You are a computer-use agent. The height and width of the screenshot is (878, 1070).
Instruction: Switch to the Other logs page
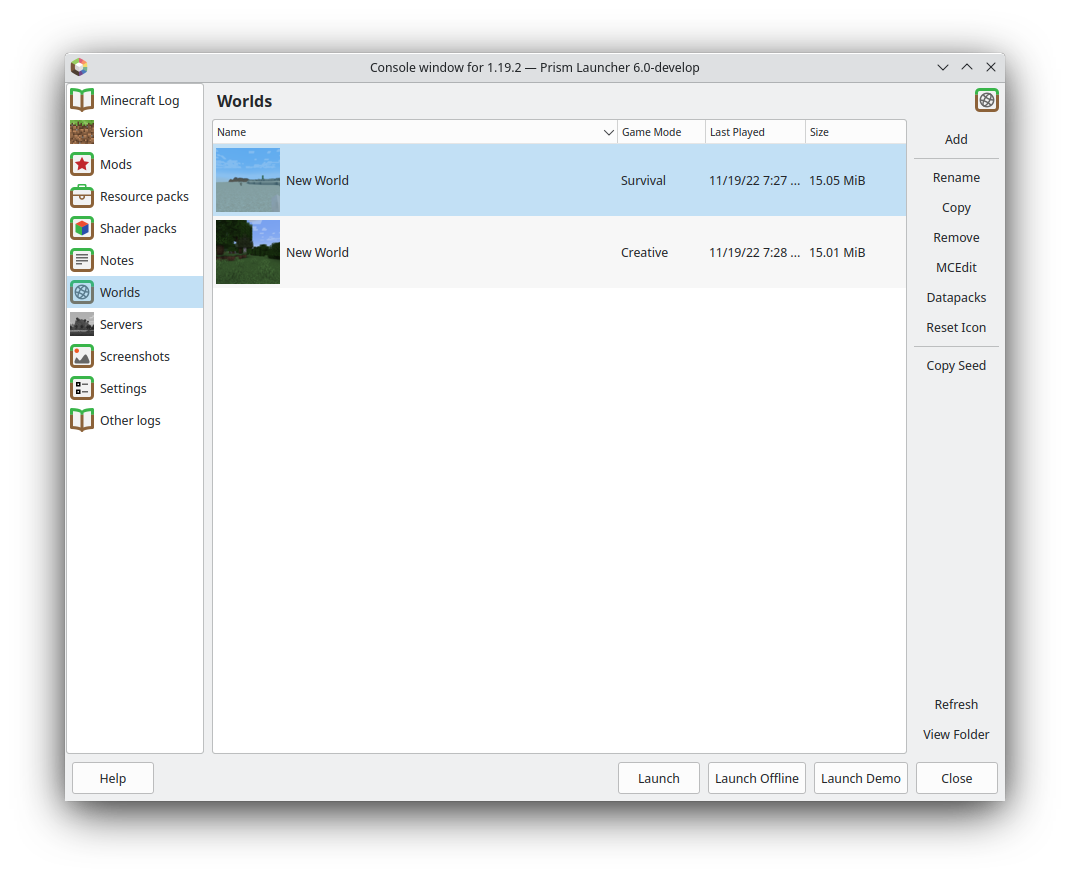click(130, 420)
